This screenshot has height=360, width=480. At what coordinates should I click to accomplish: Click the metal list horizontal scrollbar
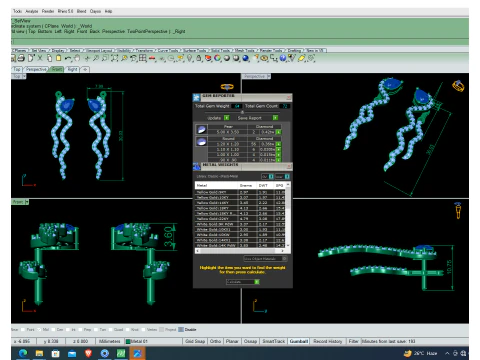coord(240,251)
